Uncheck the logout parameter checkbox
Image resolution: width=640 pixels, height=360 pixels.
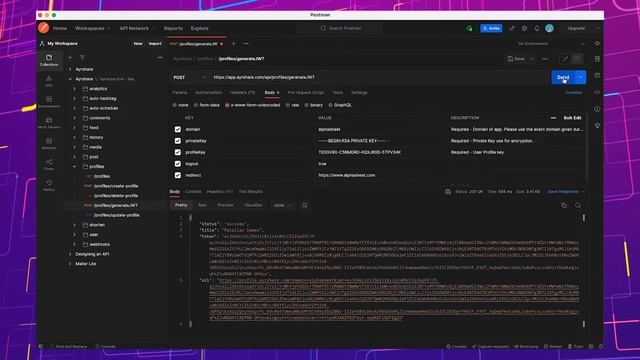tap(178, 164)
